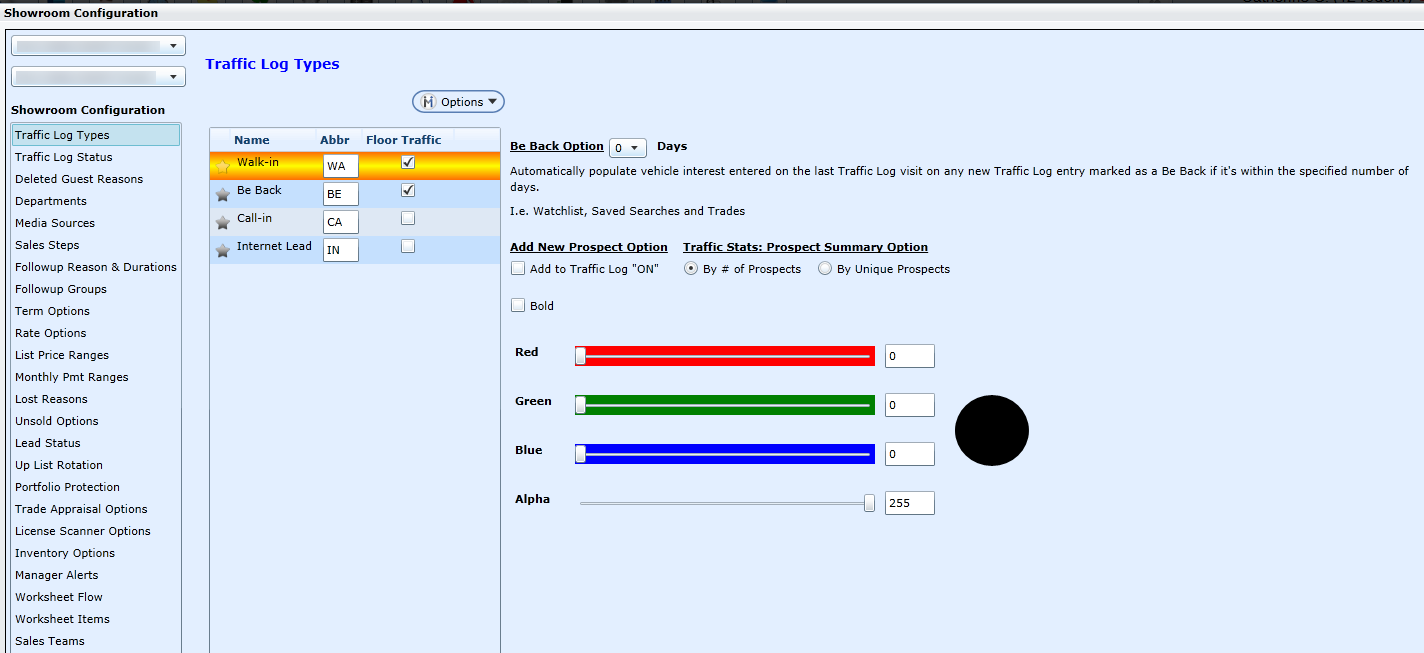
Task: Enable Add to Traffic Log "ON" checkbox
Action: click(x=518, y=268)
